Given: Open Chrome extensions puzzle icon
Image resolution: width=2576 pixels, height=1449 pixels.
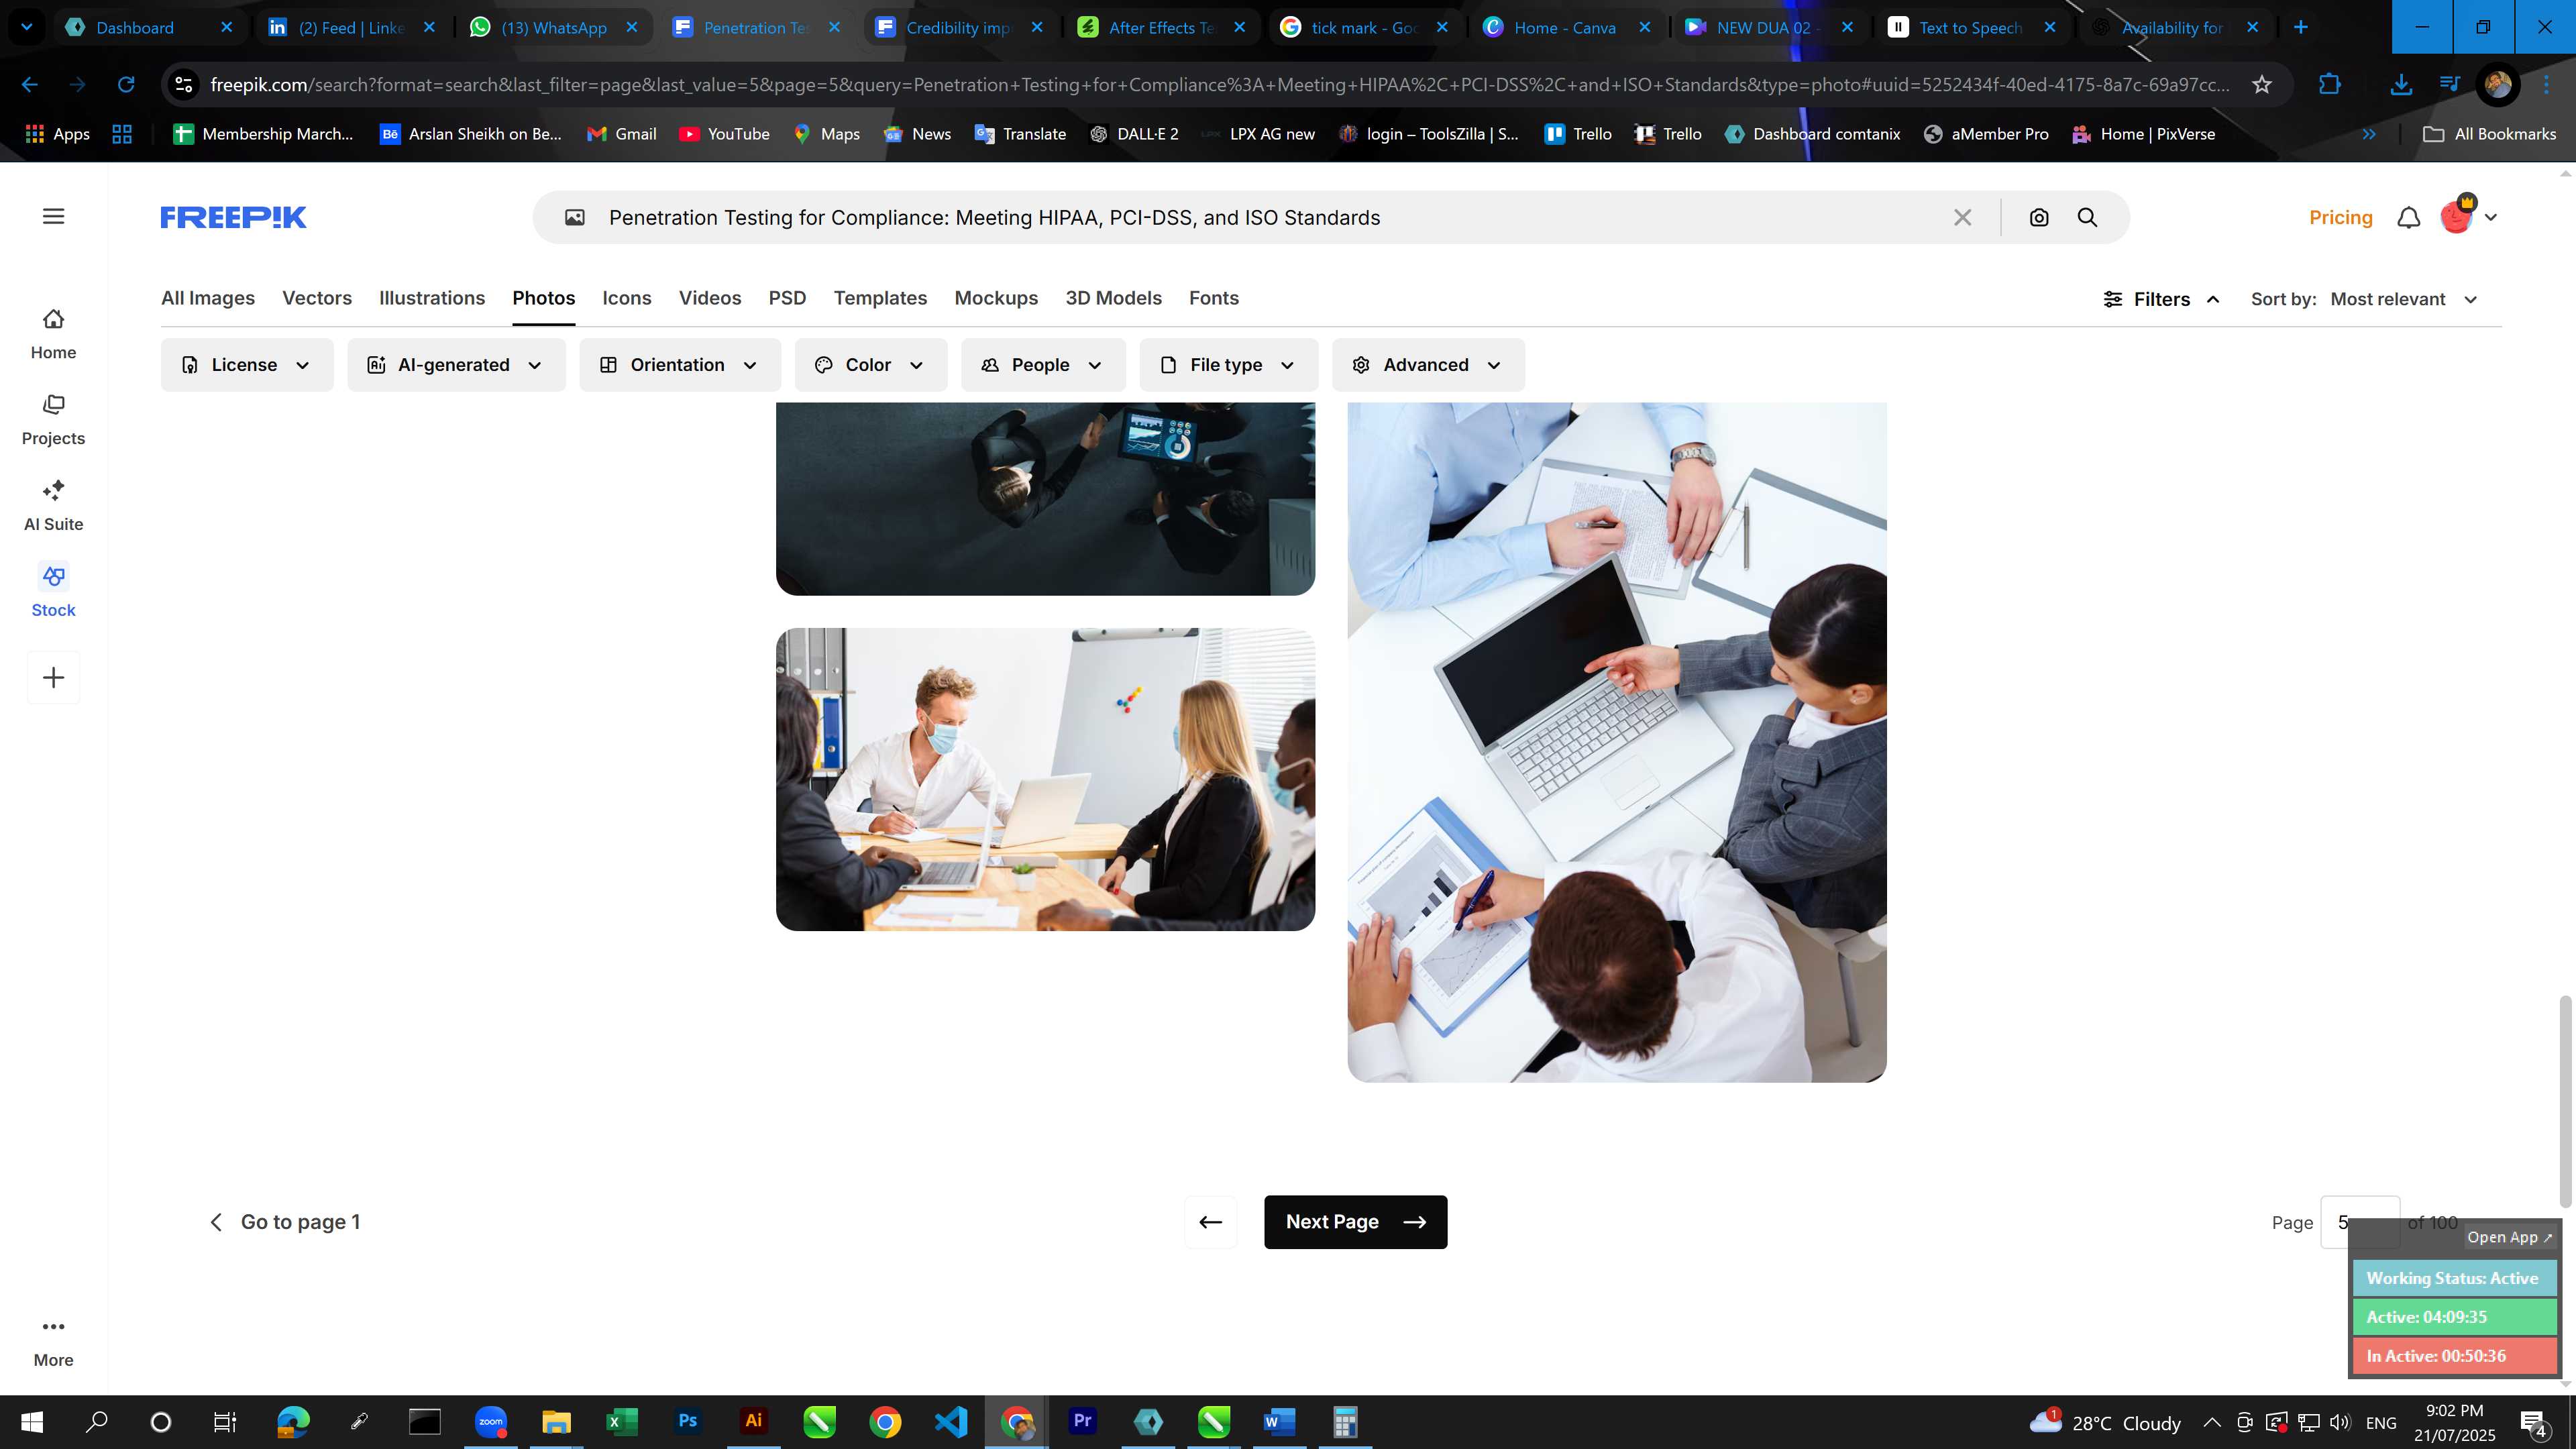Looking at the screenshot, I should tap(2330, 84).
